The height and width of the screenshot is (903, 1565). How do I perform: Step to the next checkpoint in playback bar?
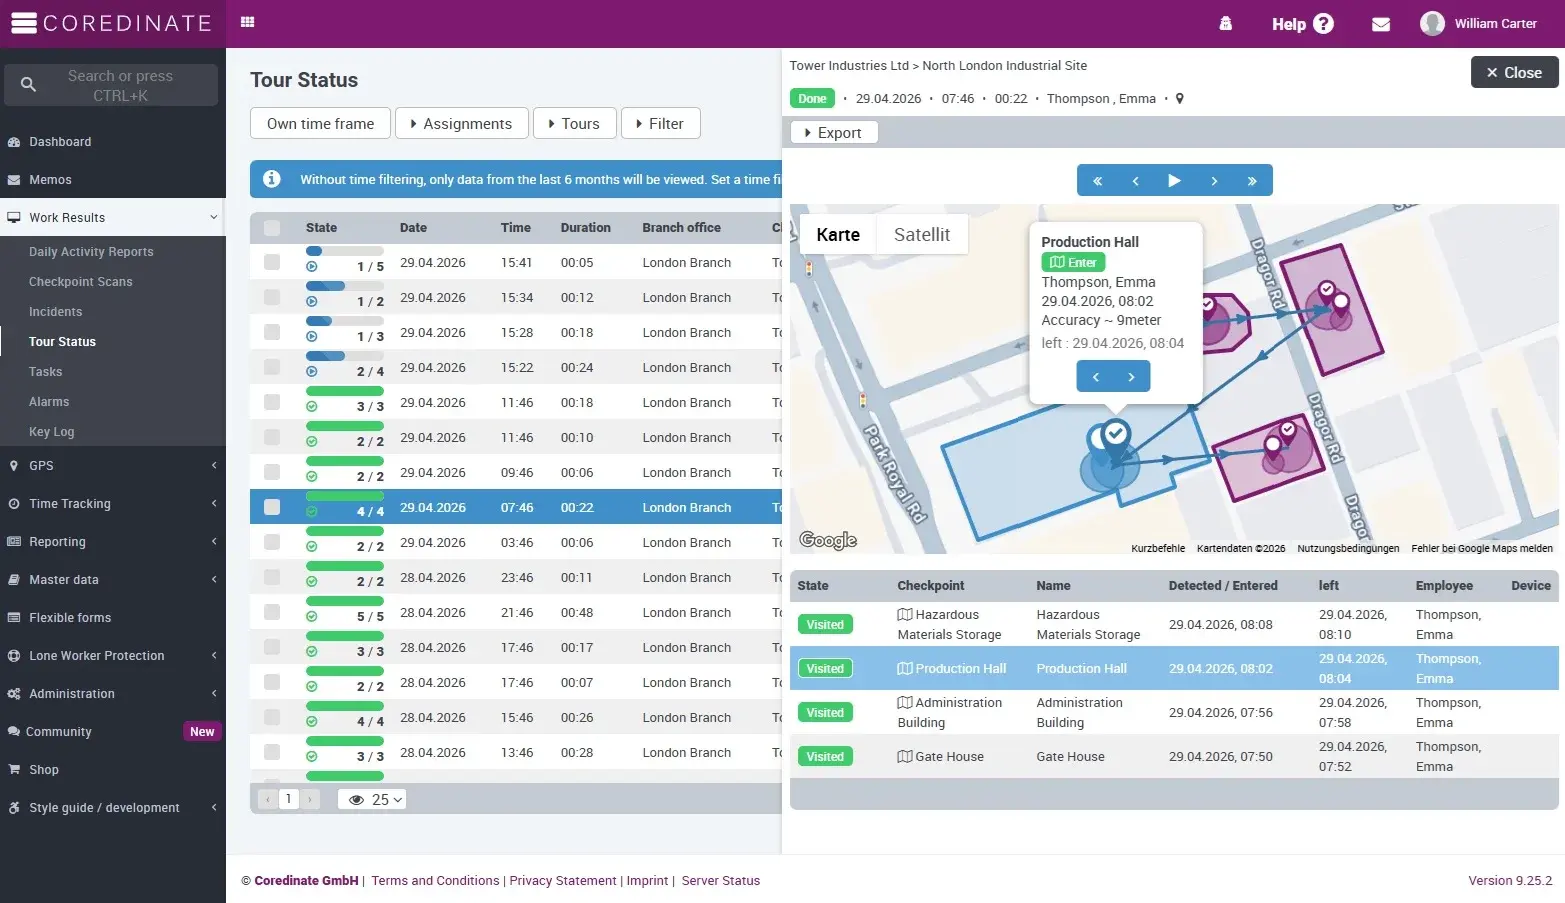pyautogui.click(x=1214, y=181)
